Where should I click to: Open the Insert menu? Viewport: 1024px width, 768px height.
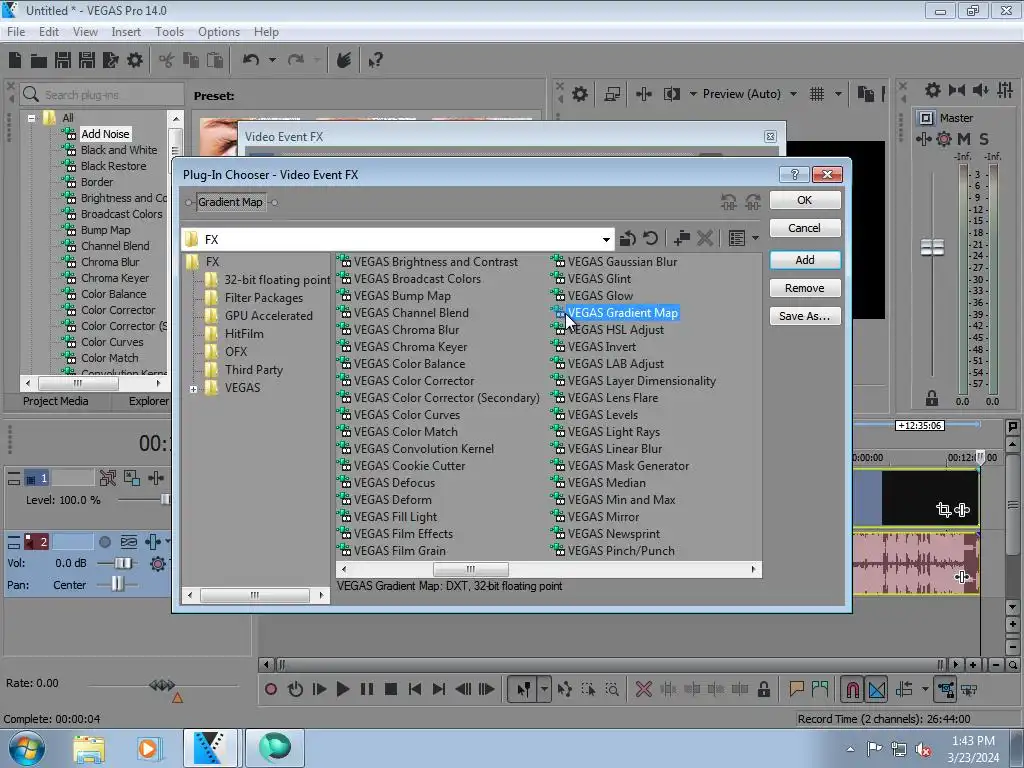coord(126,31)
